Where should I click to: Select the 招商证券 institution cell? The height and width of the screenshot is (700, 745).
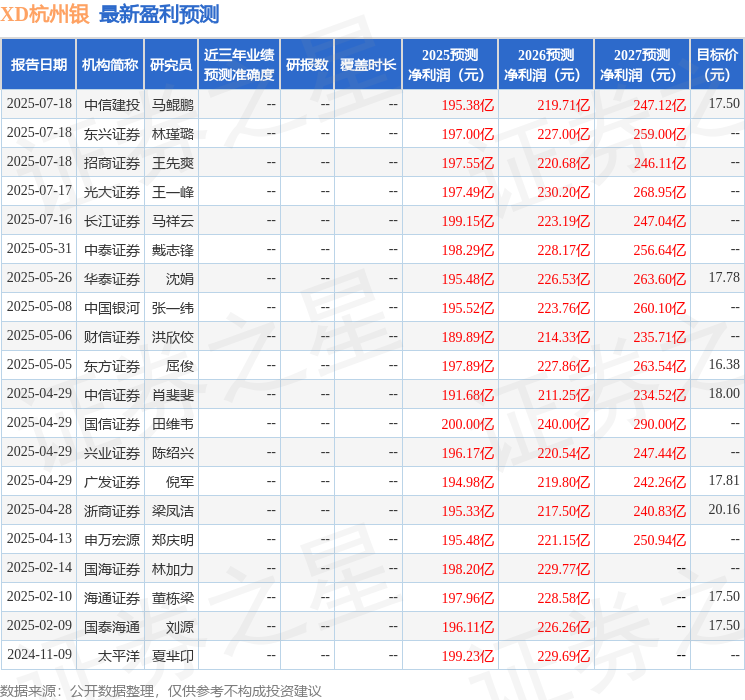pyautogui.click(x=112, y=163)
